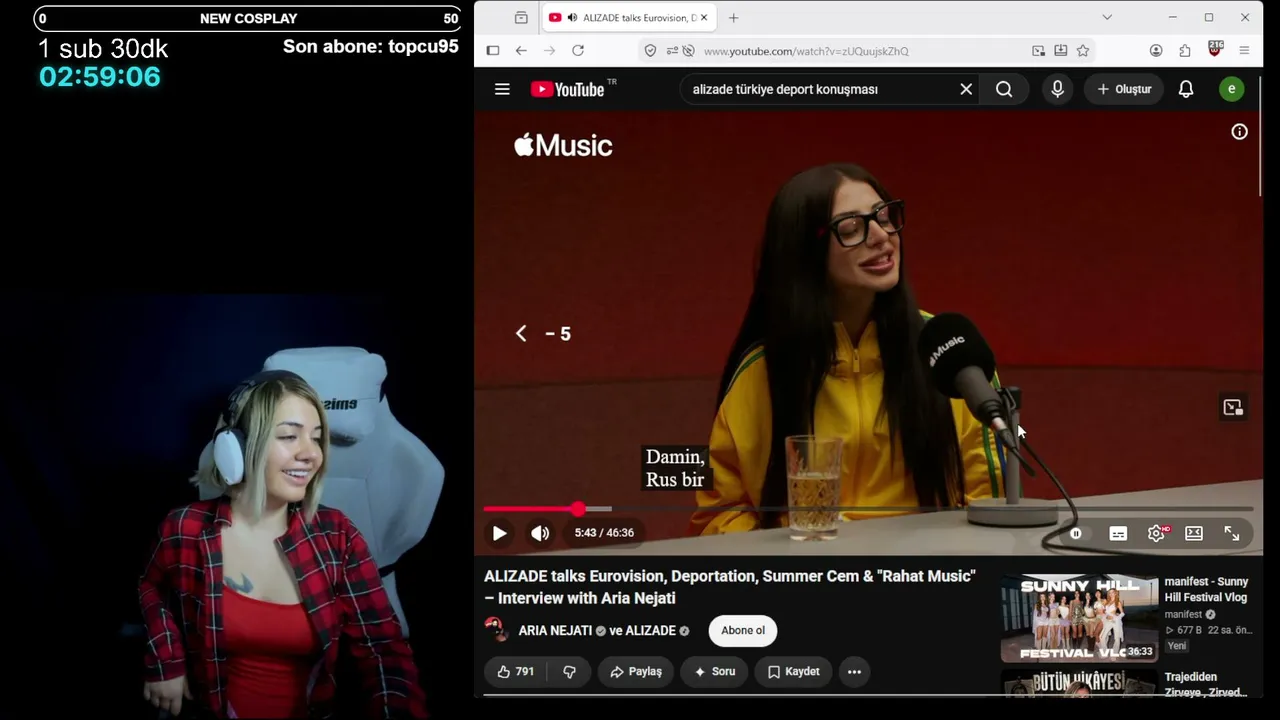This screenshot has width=1280, height=720.
Task: Enter full screen mode in the player
Action: click(1232, 533)
